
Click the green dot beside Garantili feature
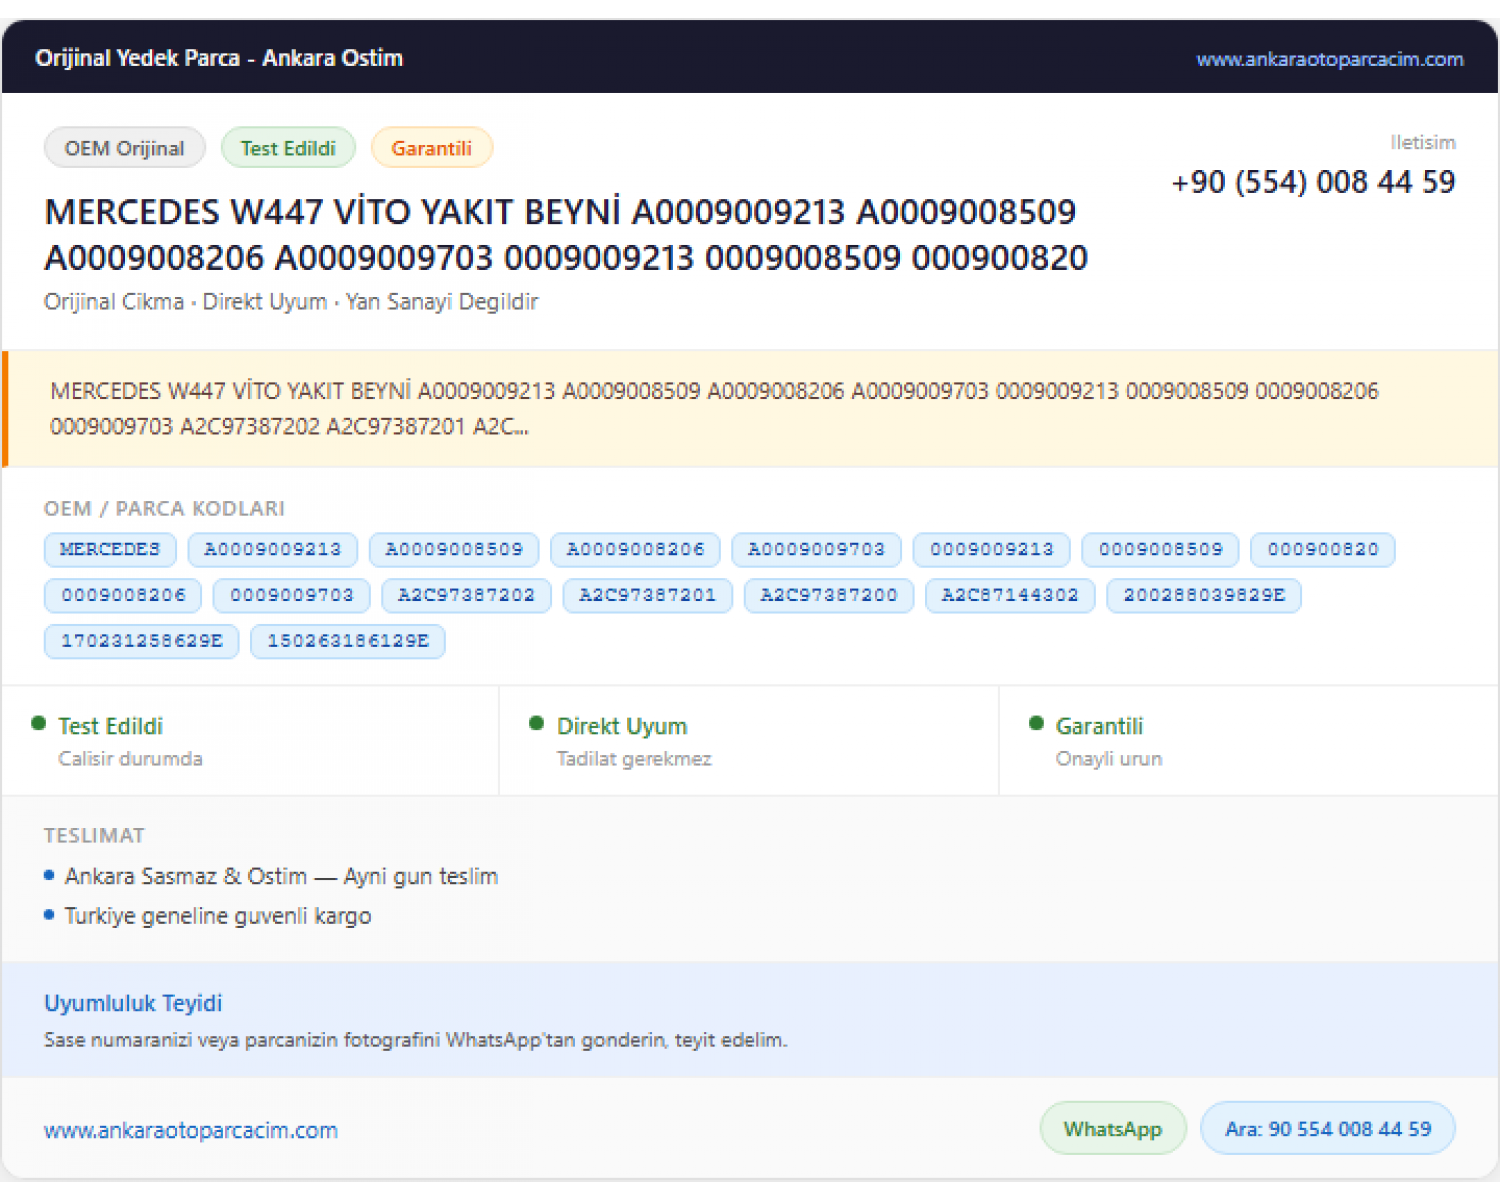(x=1036, y=723)
